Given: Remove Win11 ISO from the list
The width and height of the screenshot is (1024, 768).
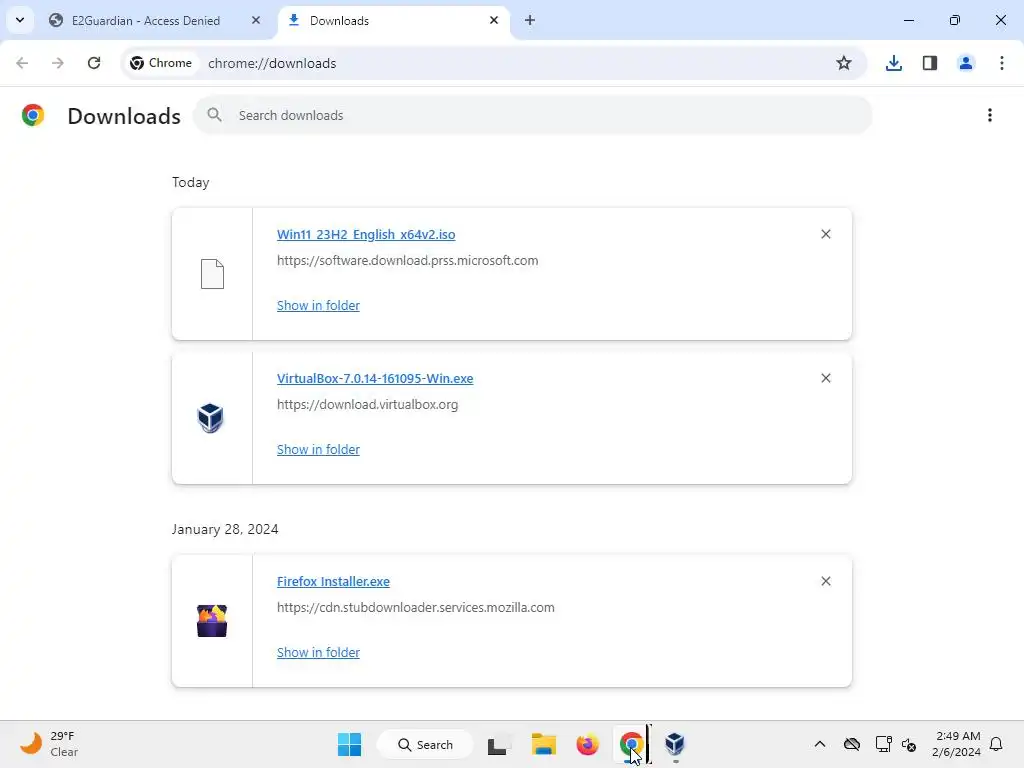Looking at the screenshot, I should tap(825, 234).
